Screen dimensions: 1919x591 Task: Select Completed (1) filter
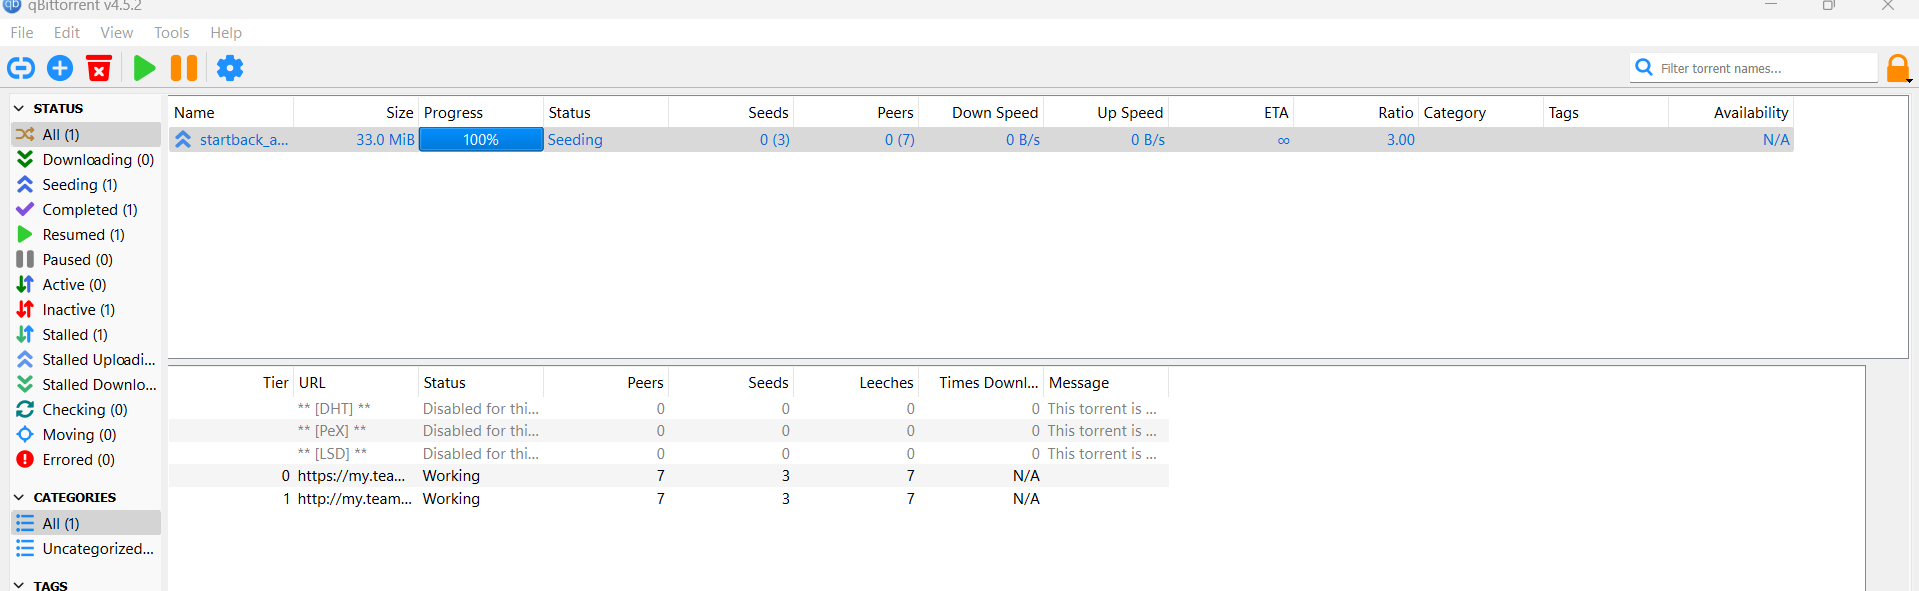pos(86,209)
